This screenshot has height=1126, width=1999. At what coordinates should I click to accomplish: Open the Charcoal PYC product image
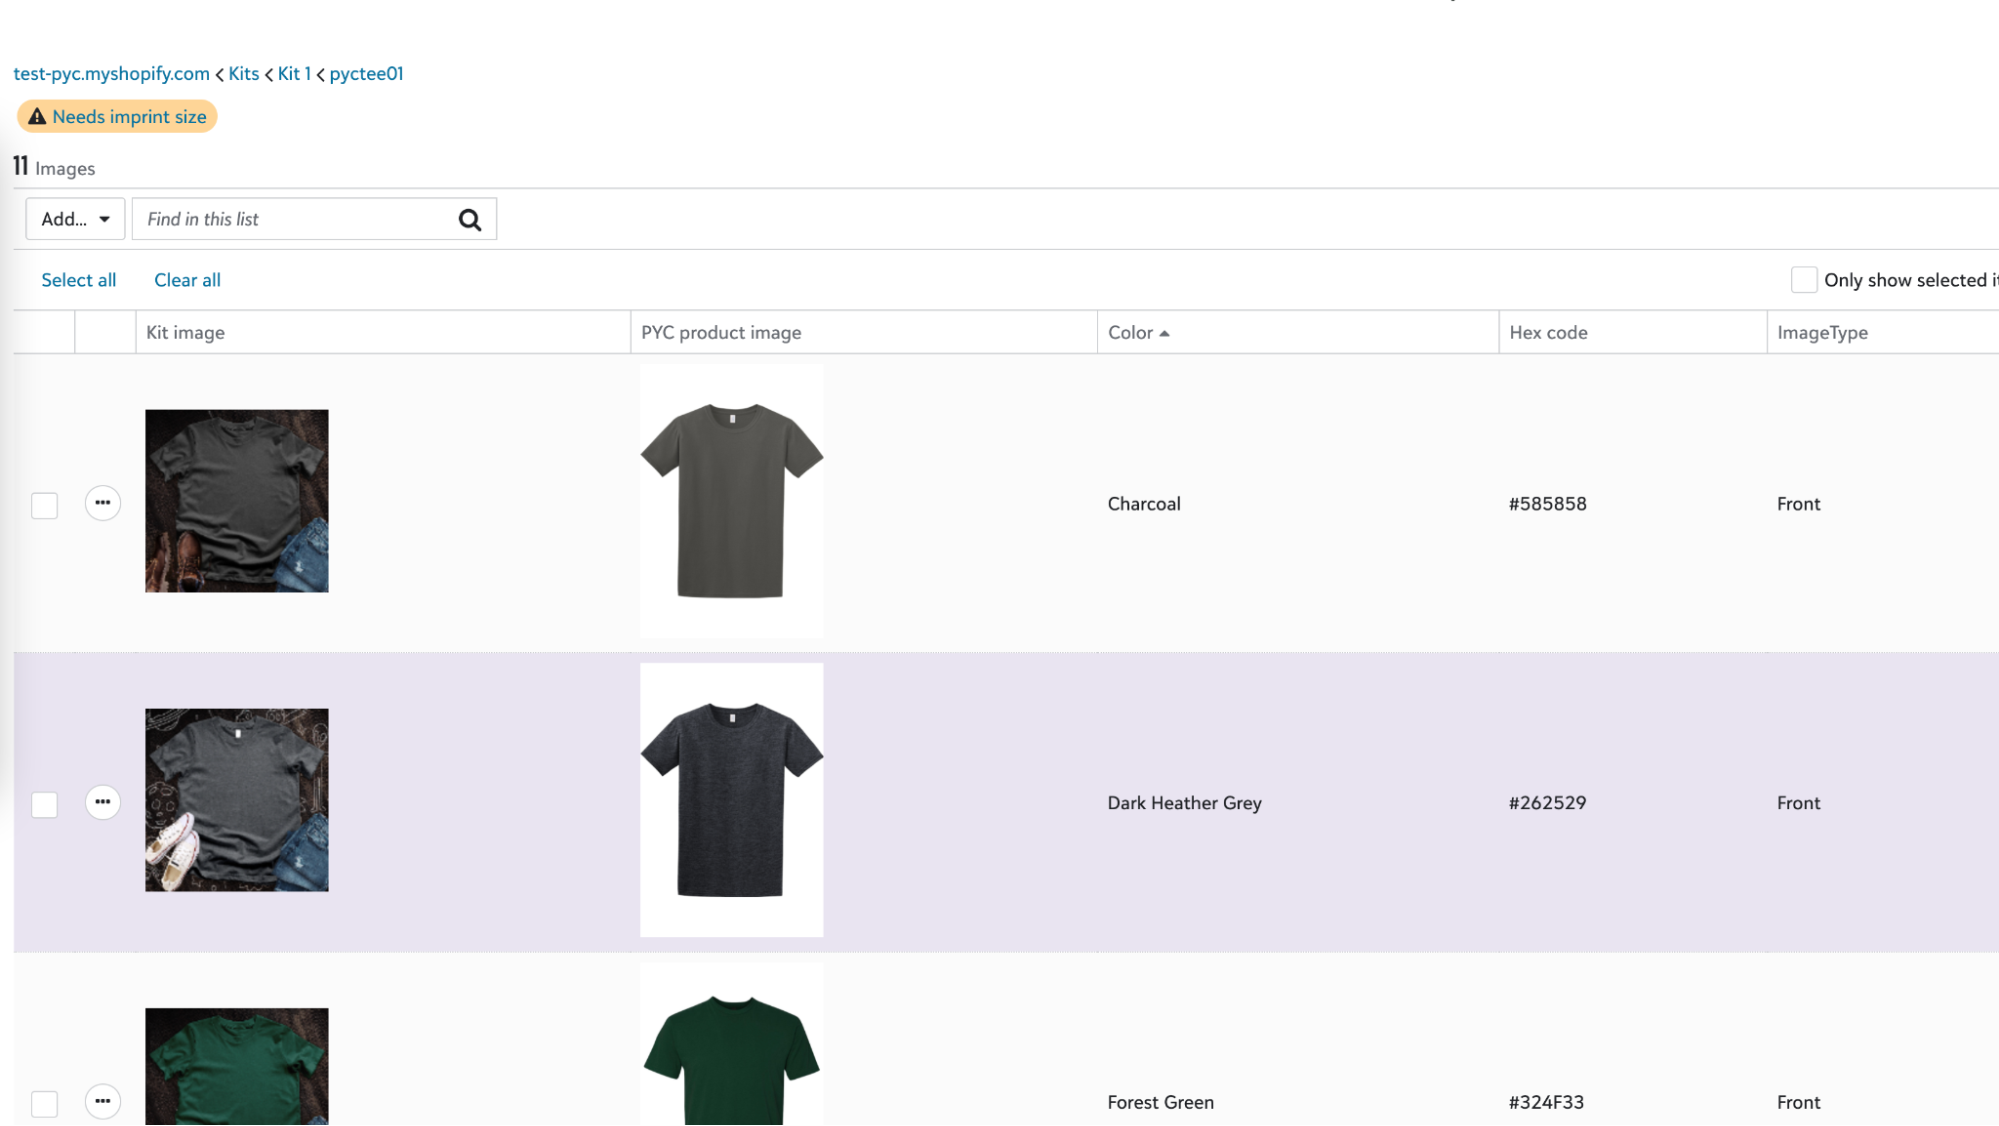tap(732, 501)
